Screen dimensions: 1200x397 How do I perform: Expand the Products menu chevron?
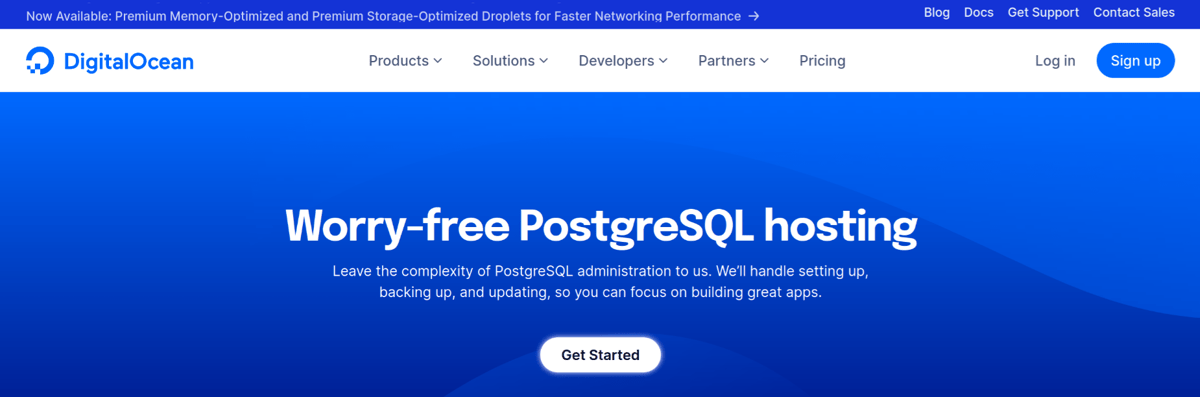tap(437, 61)
